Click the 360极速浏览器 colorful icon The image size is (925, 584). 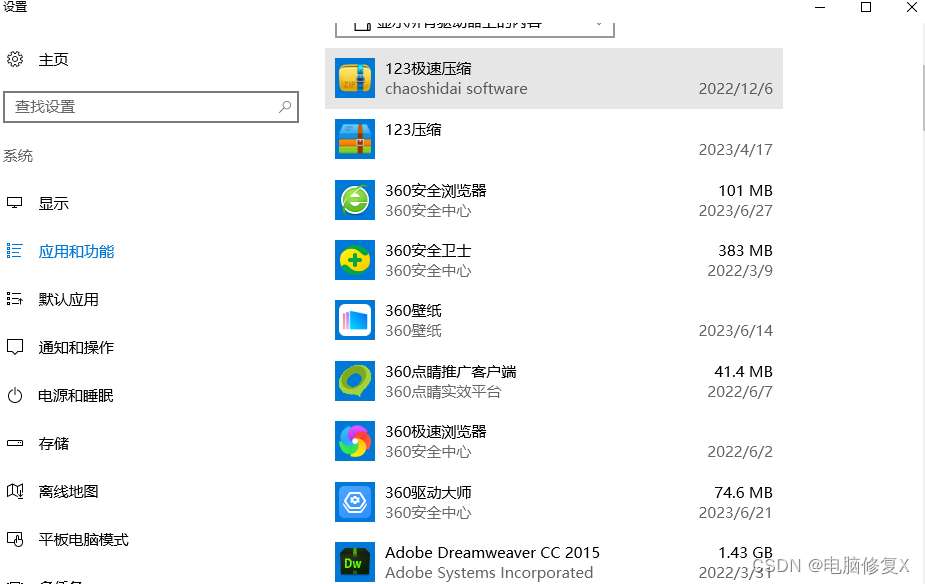click(x=355, y=441)
